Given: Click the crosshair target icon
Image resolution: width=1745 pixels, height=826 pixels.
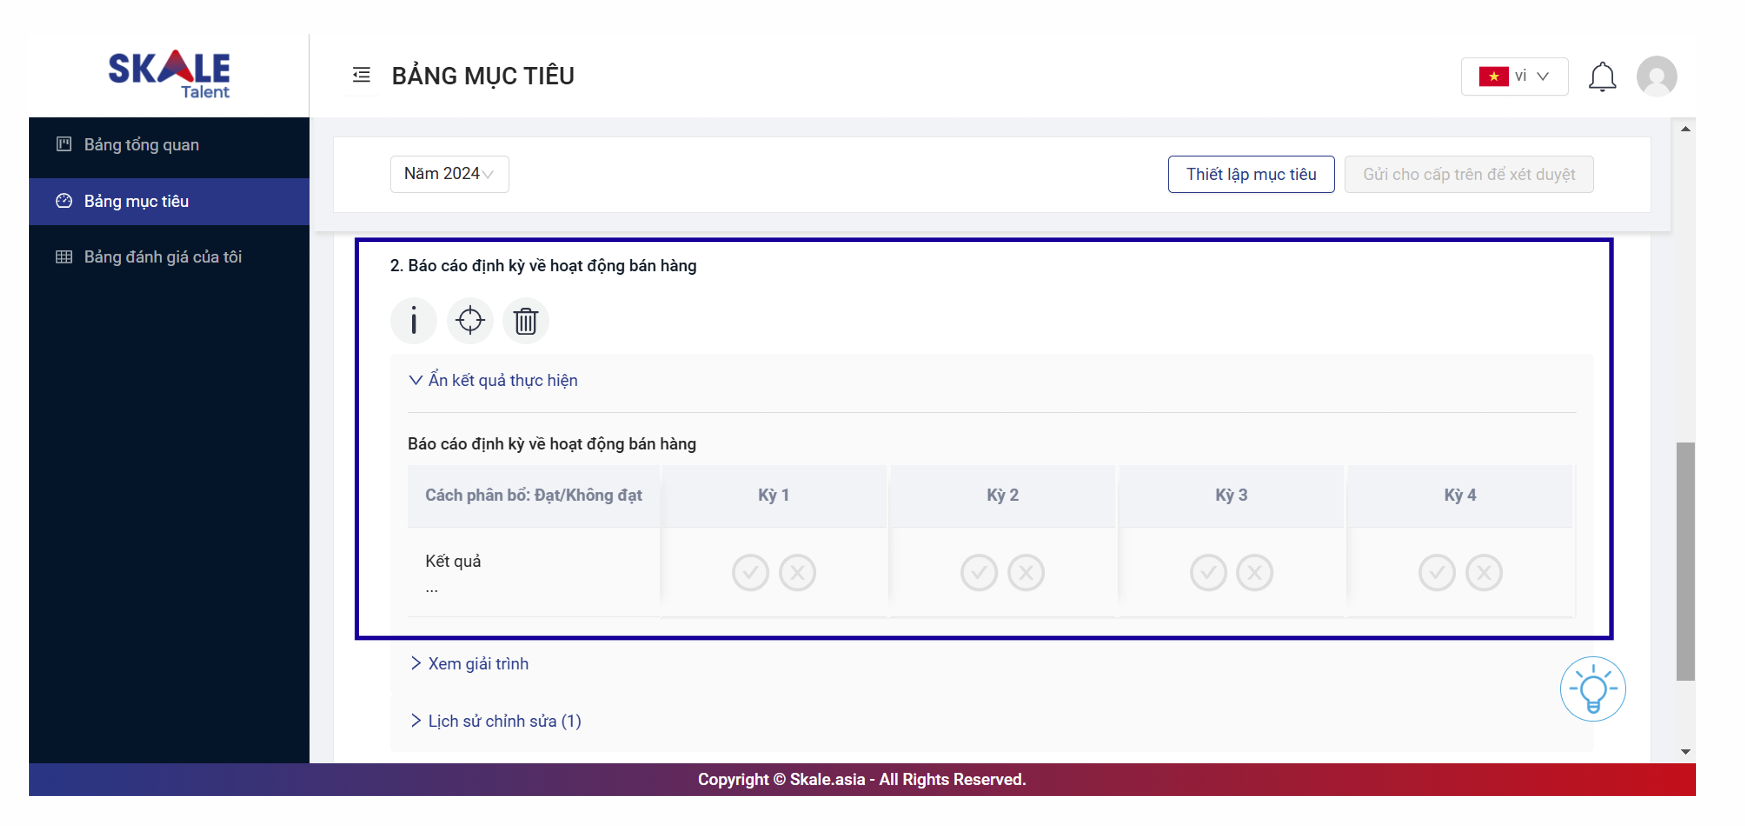Looking at the screenshot, I should tap(470, 321).
